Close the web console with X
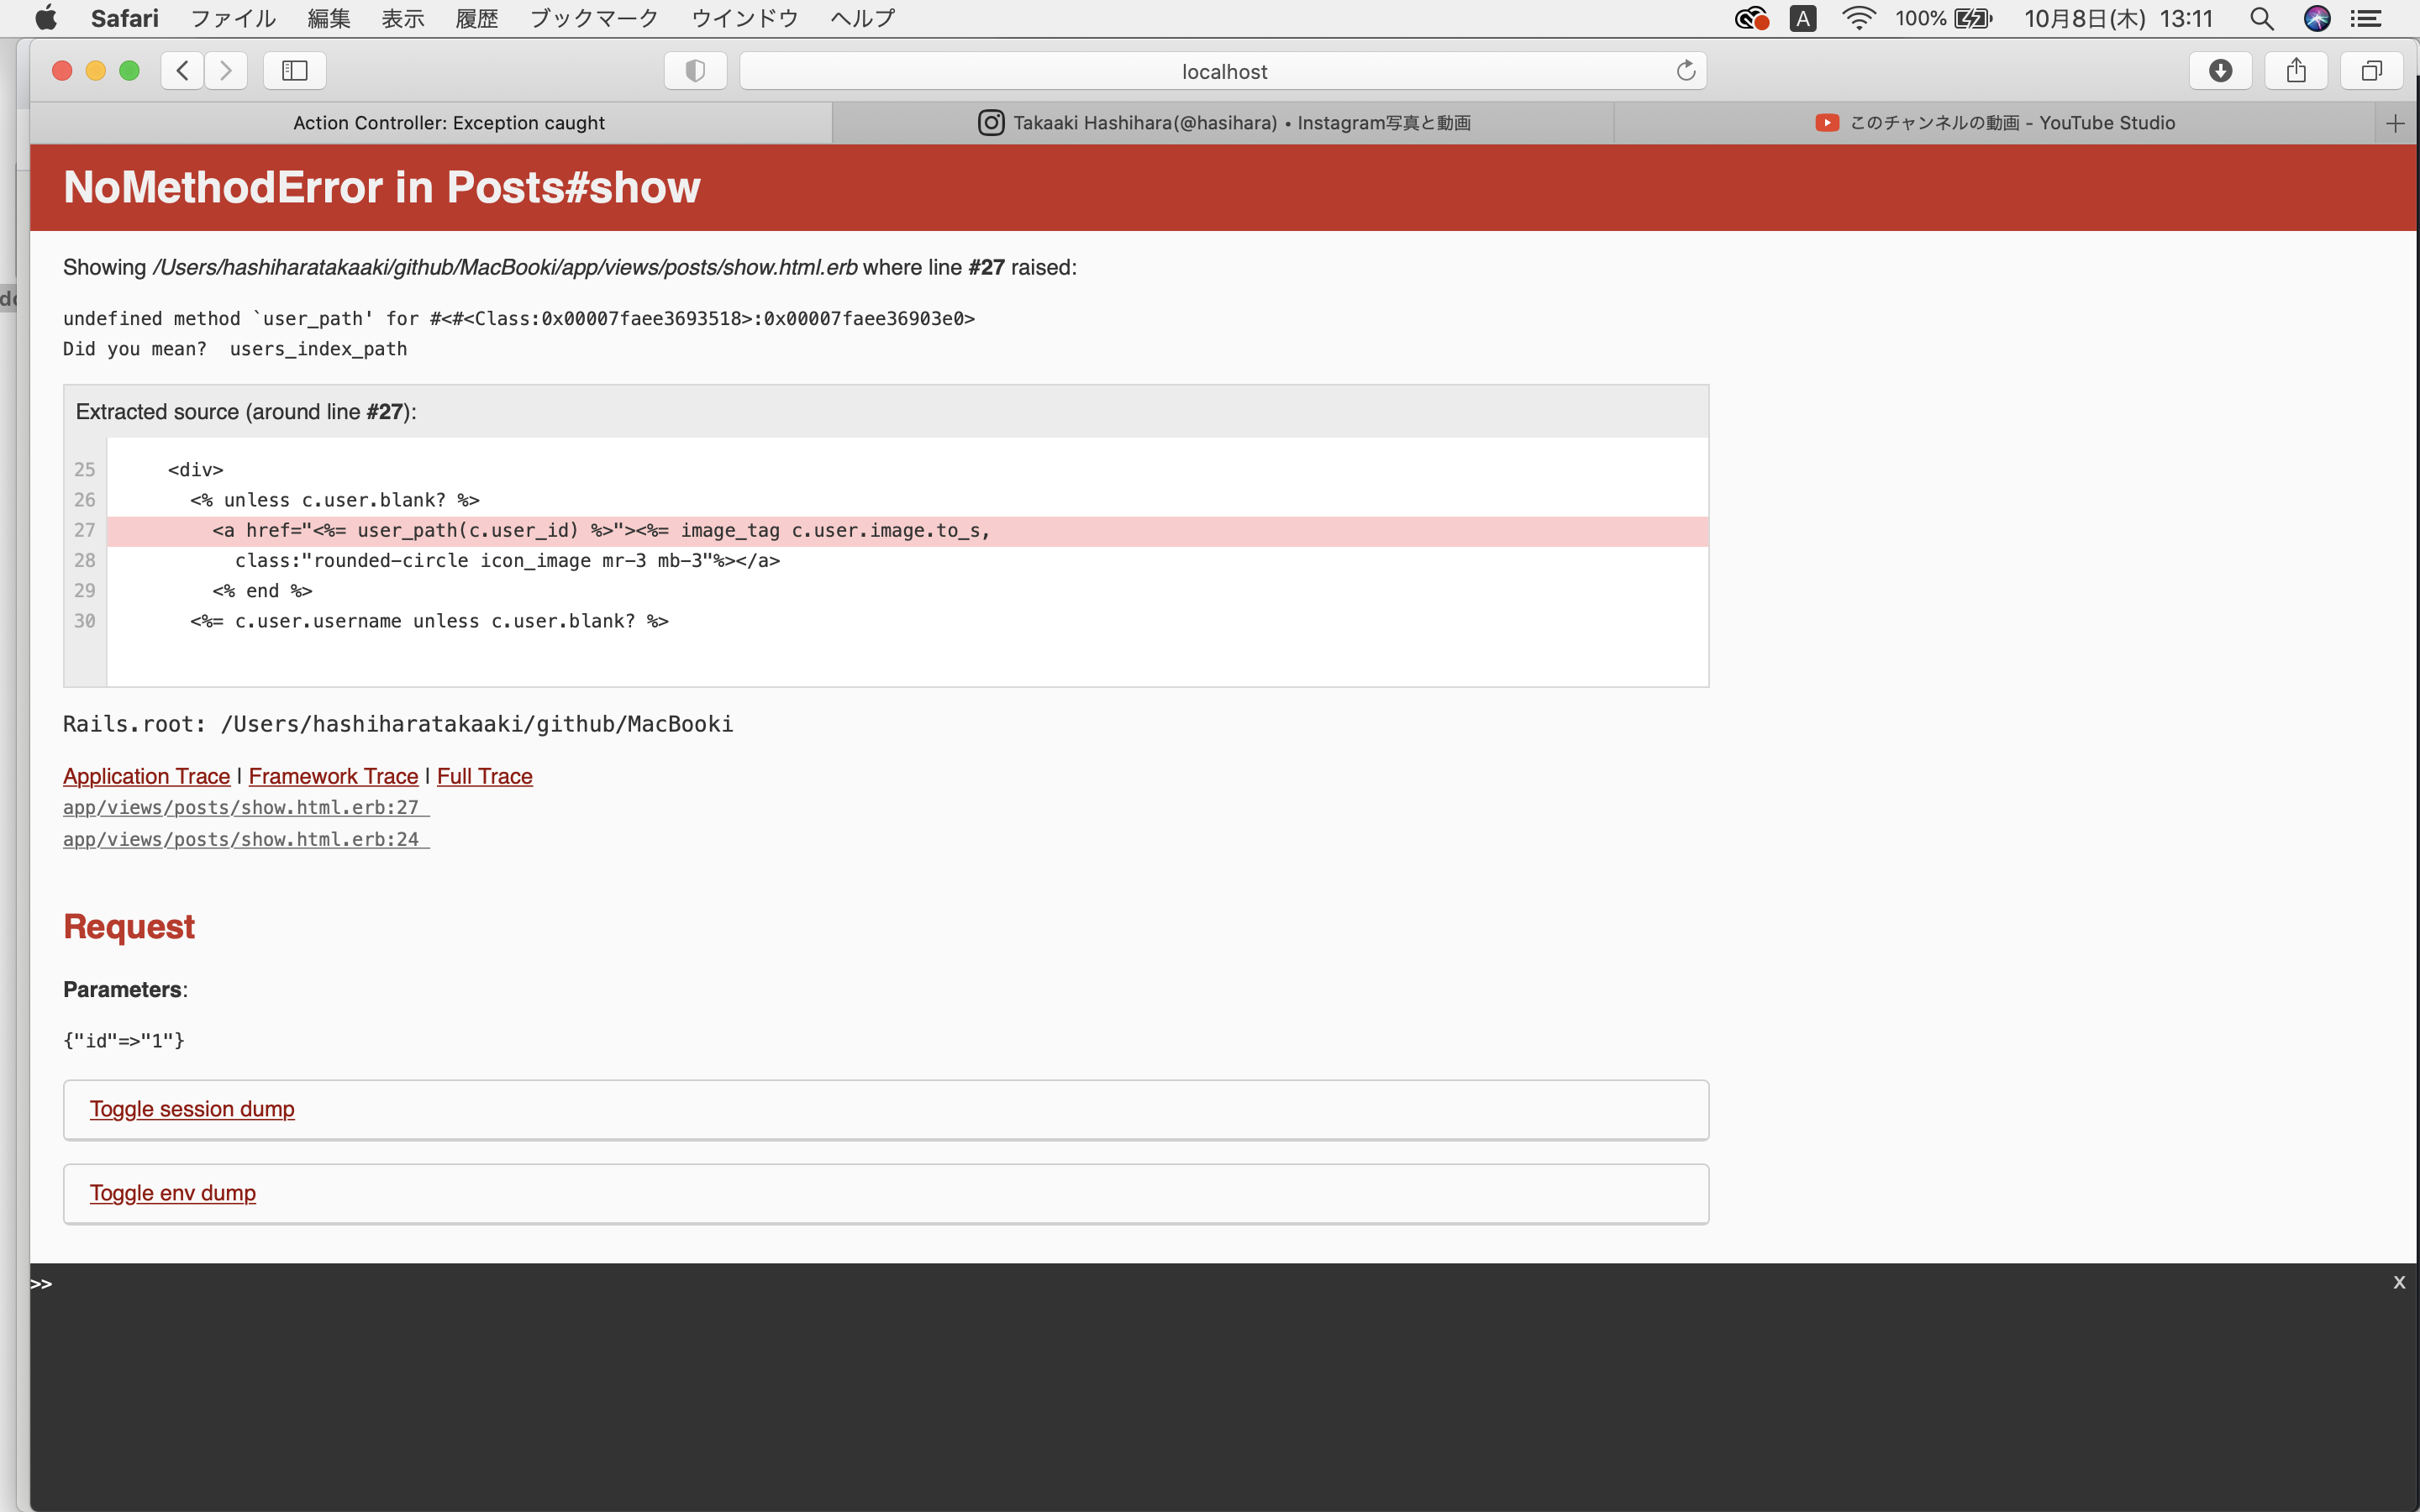Image resolution: width=2420 pixels, height=1512 pixels. click(x=2398, y=1282)
